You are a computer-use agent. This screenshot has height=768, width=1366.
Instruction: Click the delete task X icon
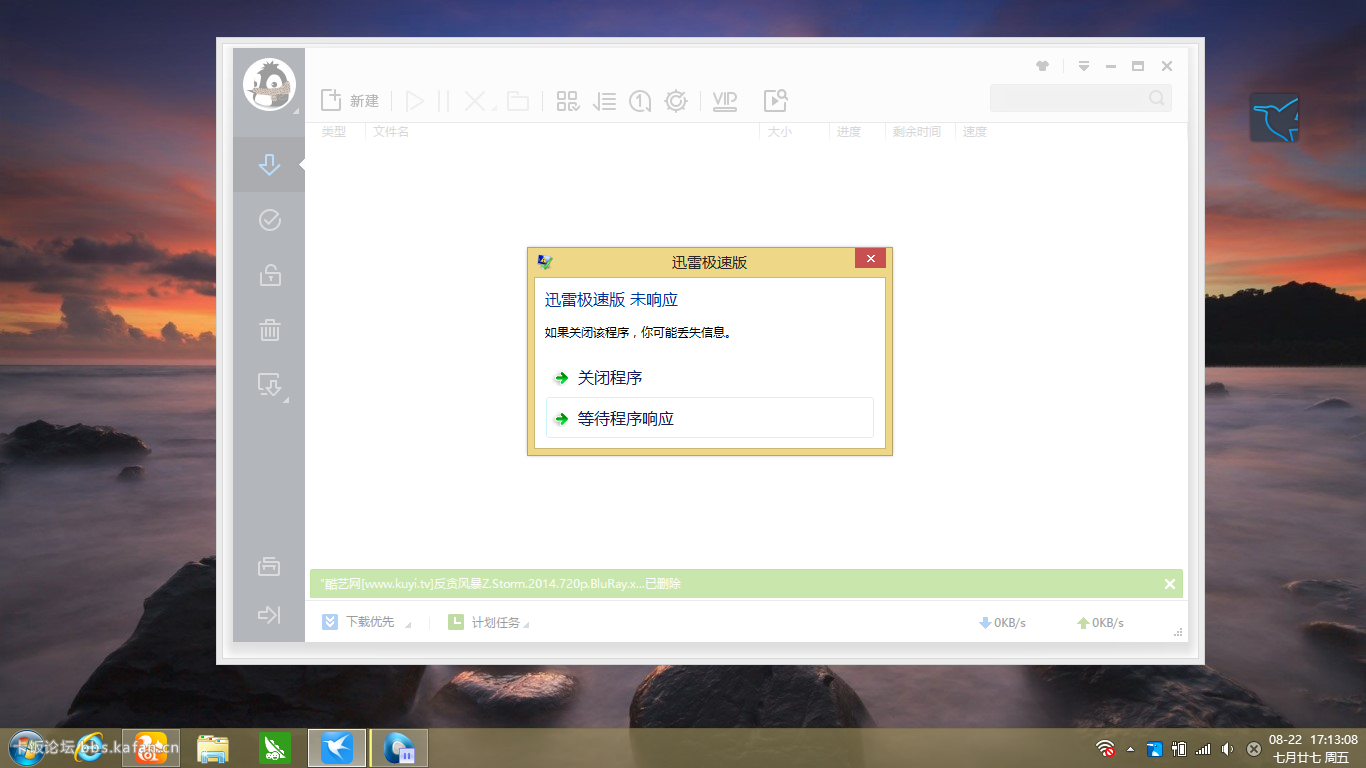pos(475,101)
